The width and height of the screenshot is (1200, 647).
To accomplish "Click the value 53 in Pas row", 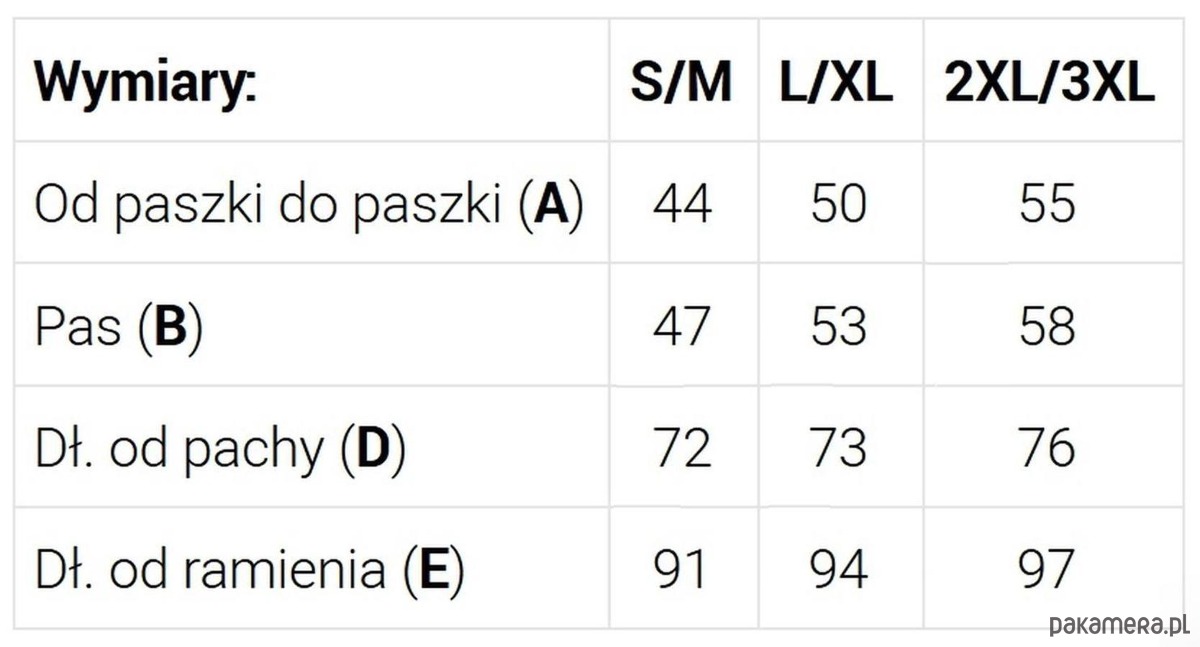I will point(838,327).
